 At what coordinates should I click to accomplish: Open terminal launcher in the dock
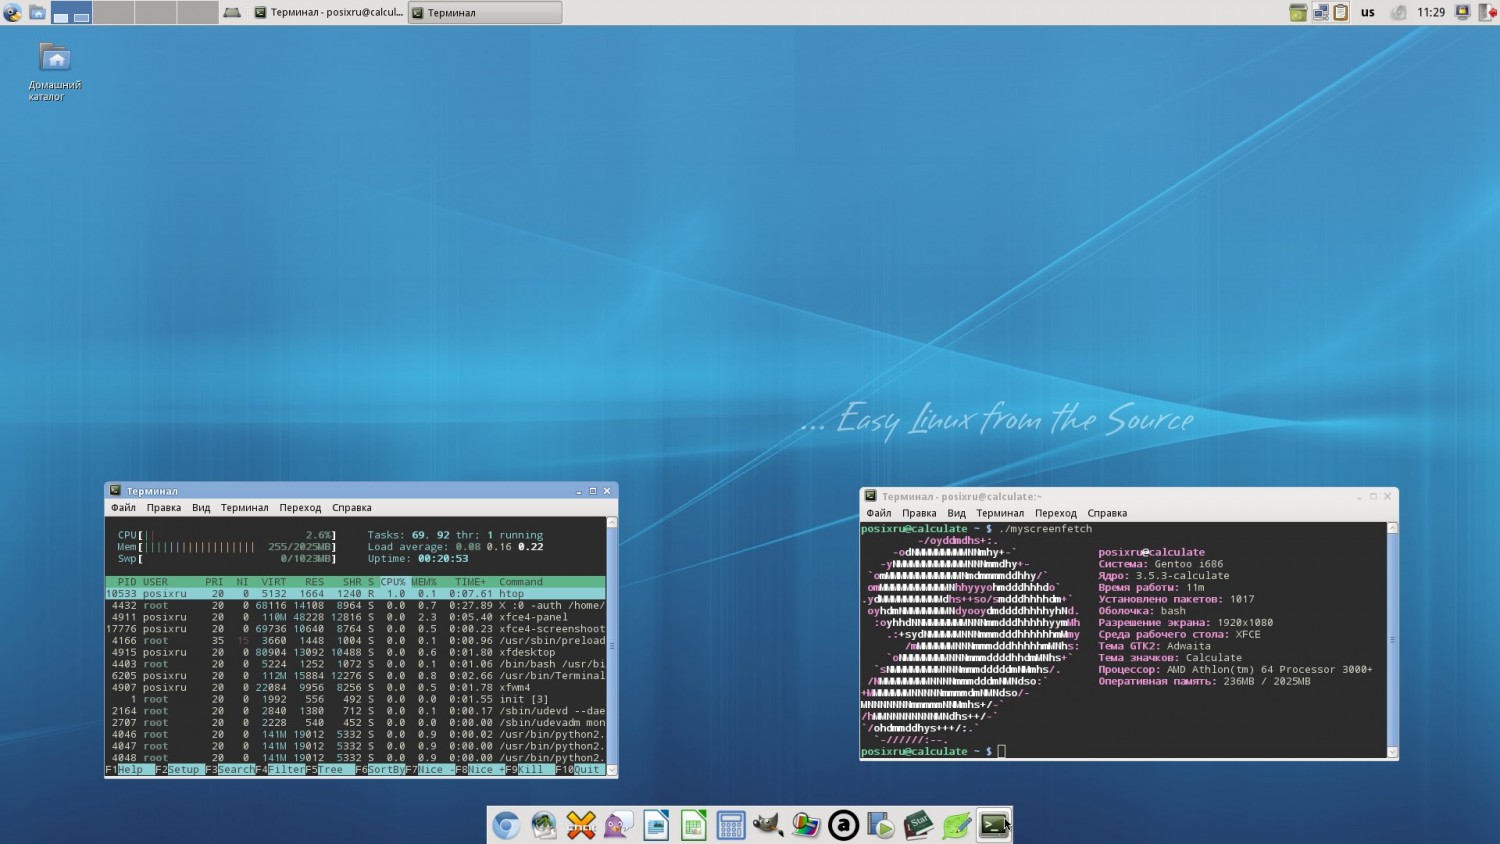coord(993,825)
